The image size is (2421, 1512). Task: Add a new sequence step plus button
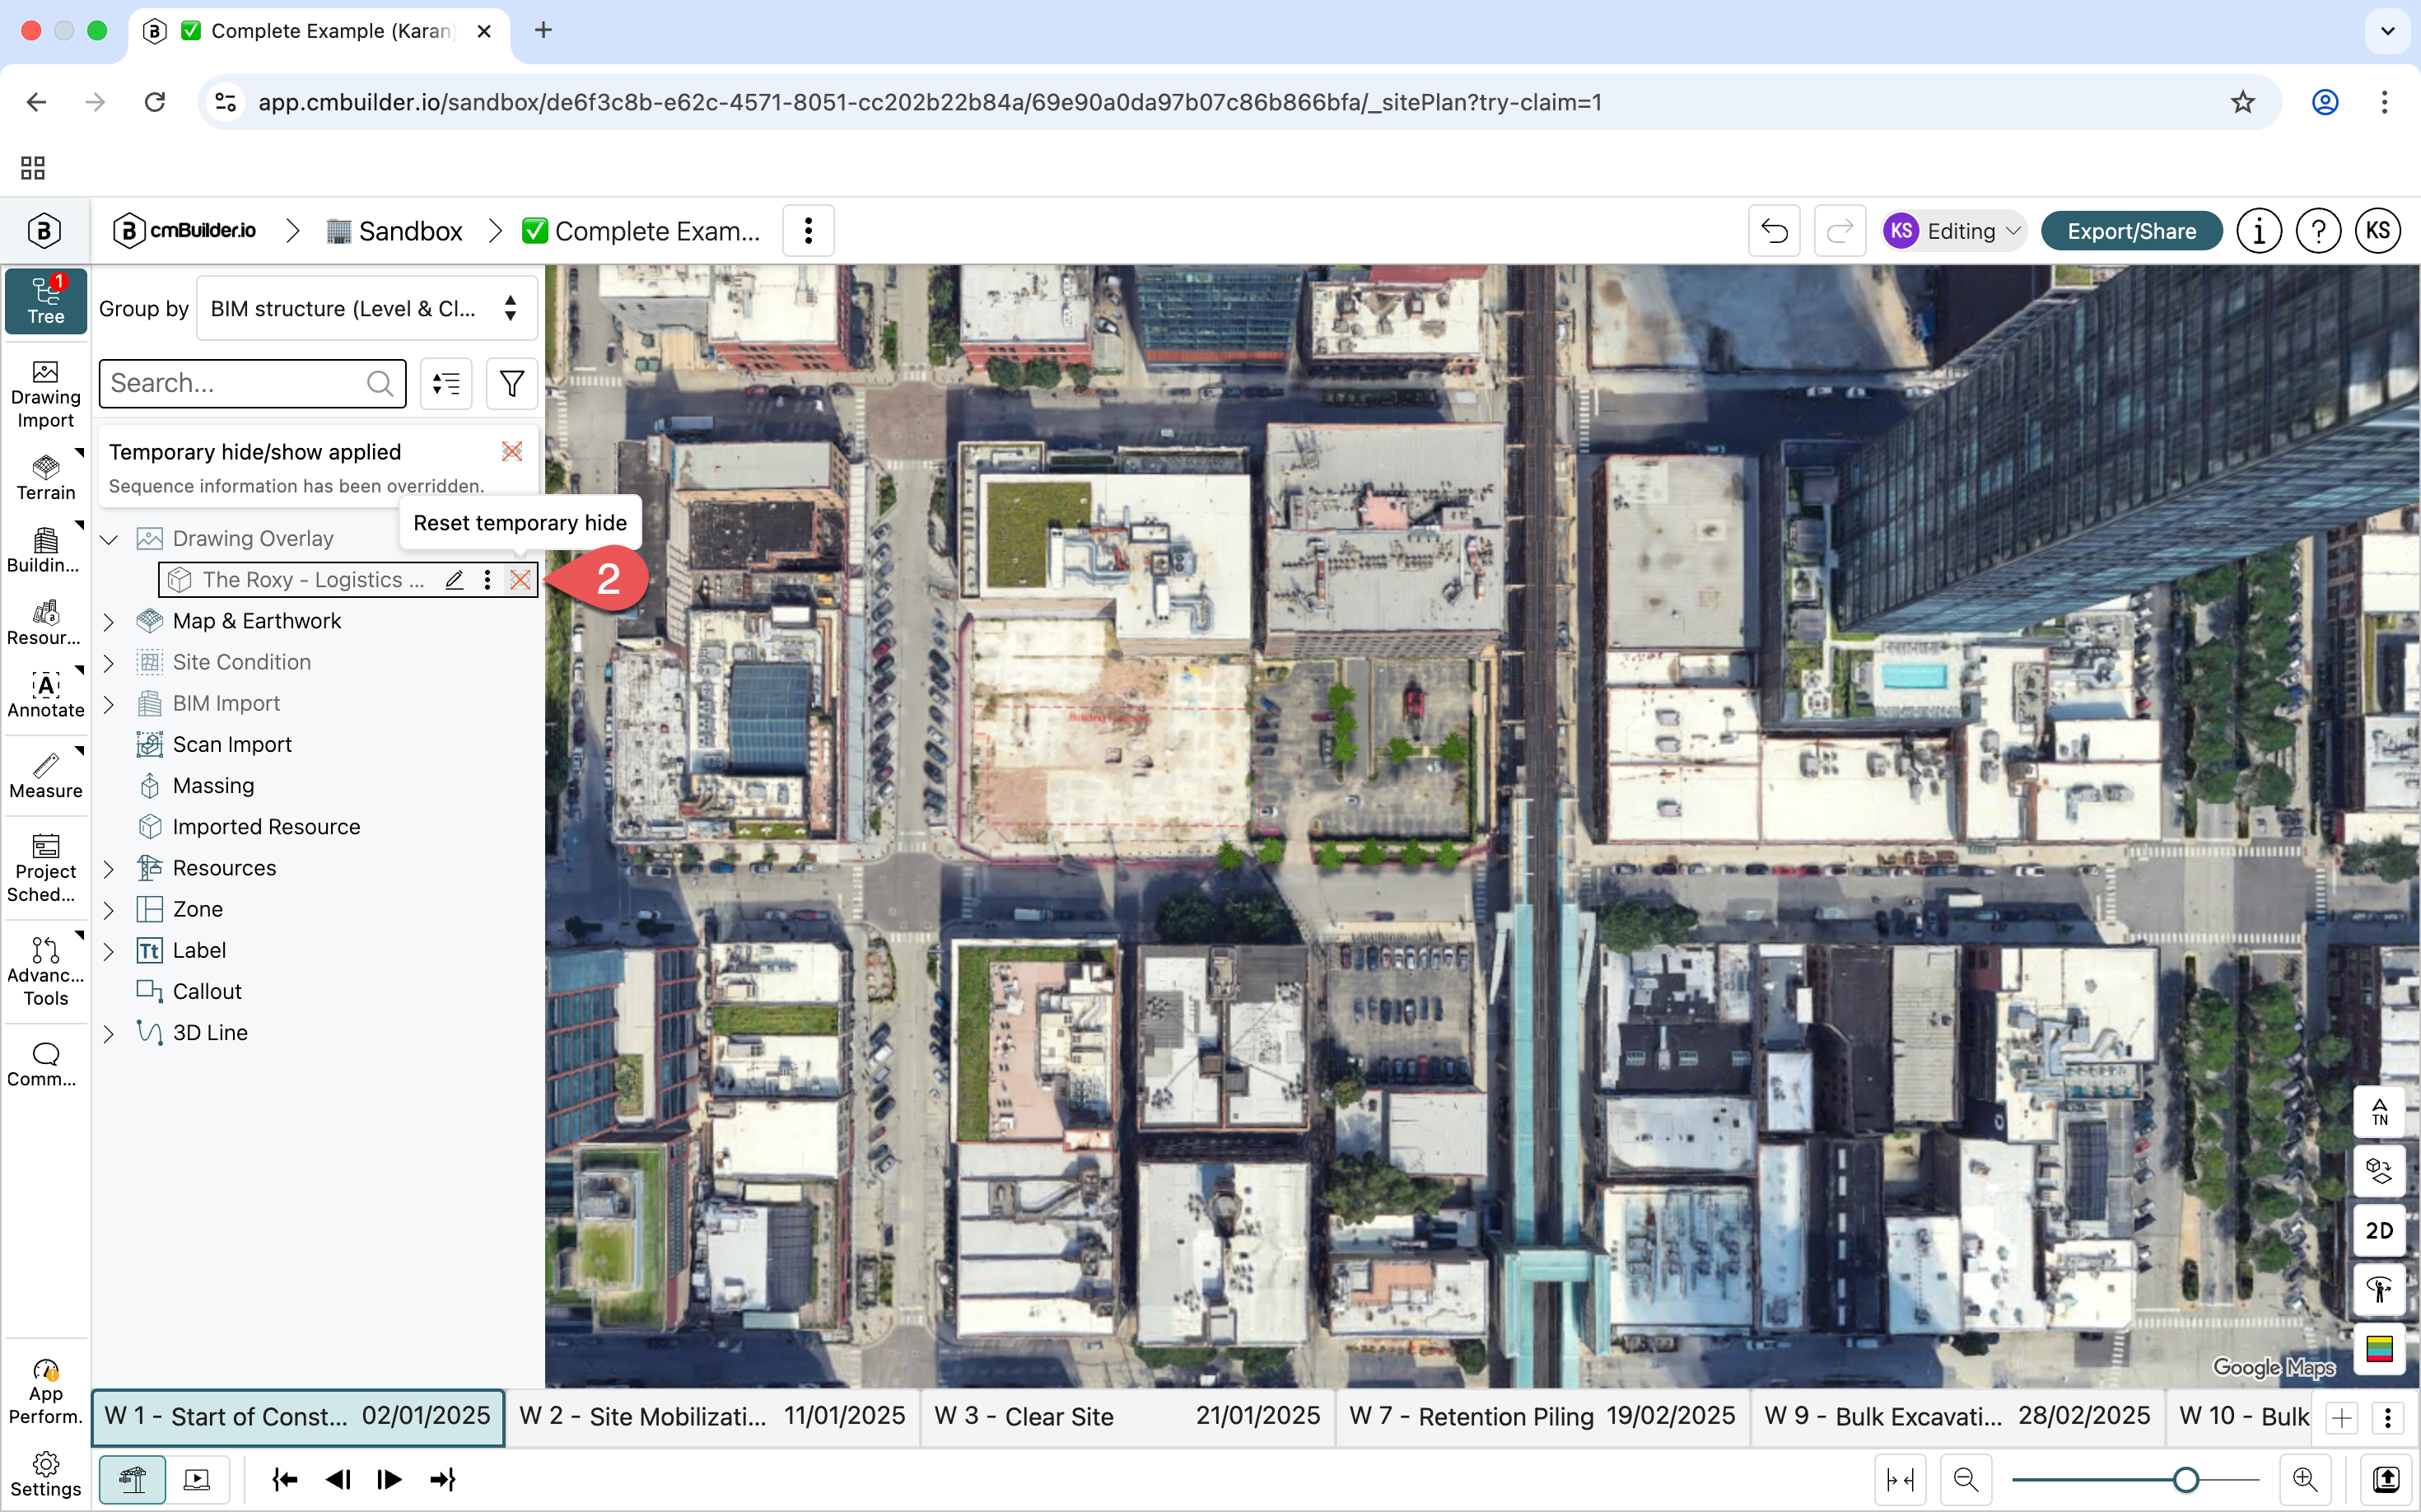(2341, 1417)
